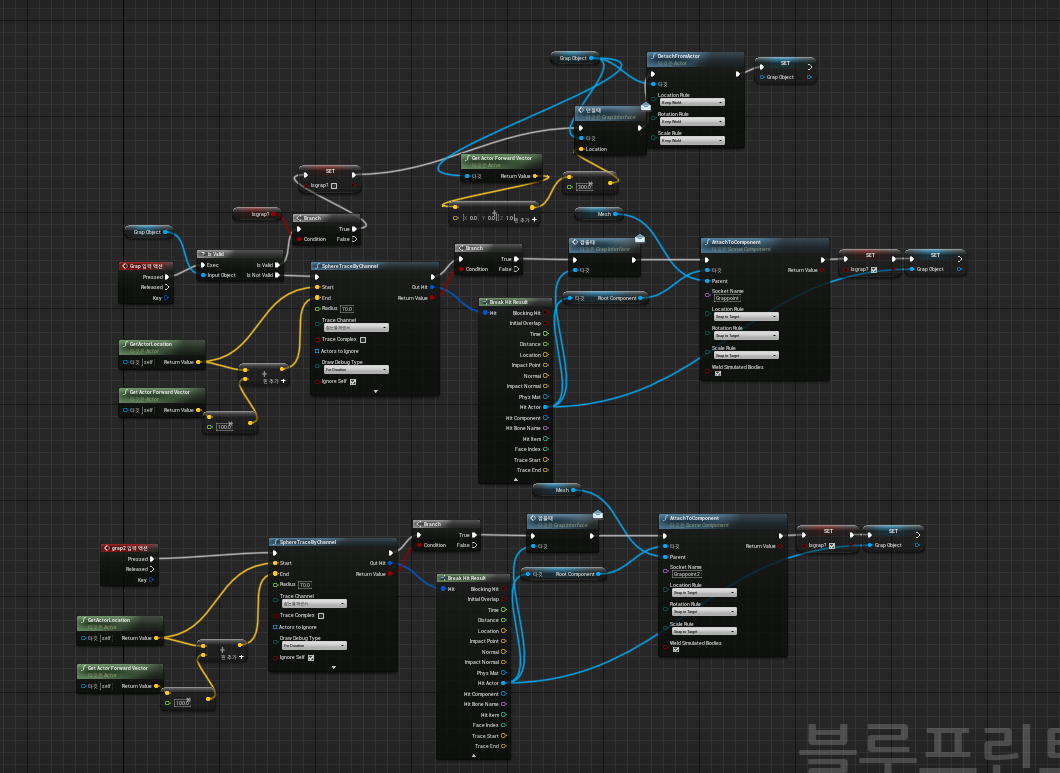The width and height of the screenshot is (1060, 773).
Task: Toggle Isgrap1 checkbox in SET after Grappoint attach
Action: [x=874, y=270]
